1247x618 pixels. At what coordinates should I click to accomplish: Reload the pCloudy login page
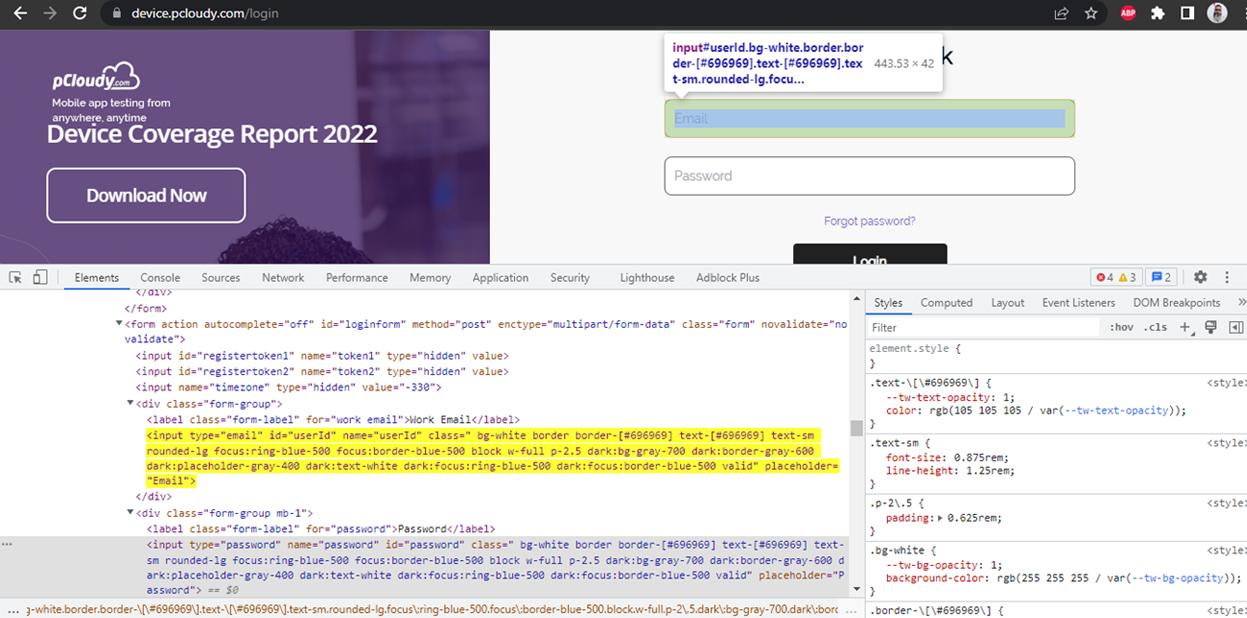point(80,13)
